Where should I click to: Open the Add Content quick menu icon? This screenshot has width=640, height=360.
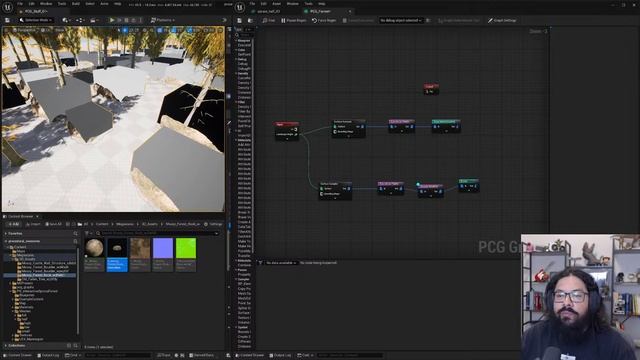point(65,20)
